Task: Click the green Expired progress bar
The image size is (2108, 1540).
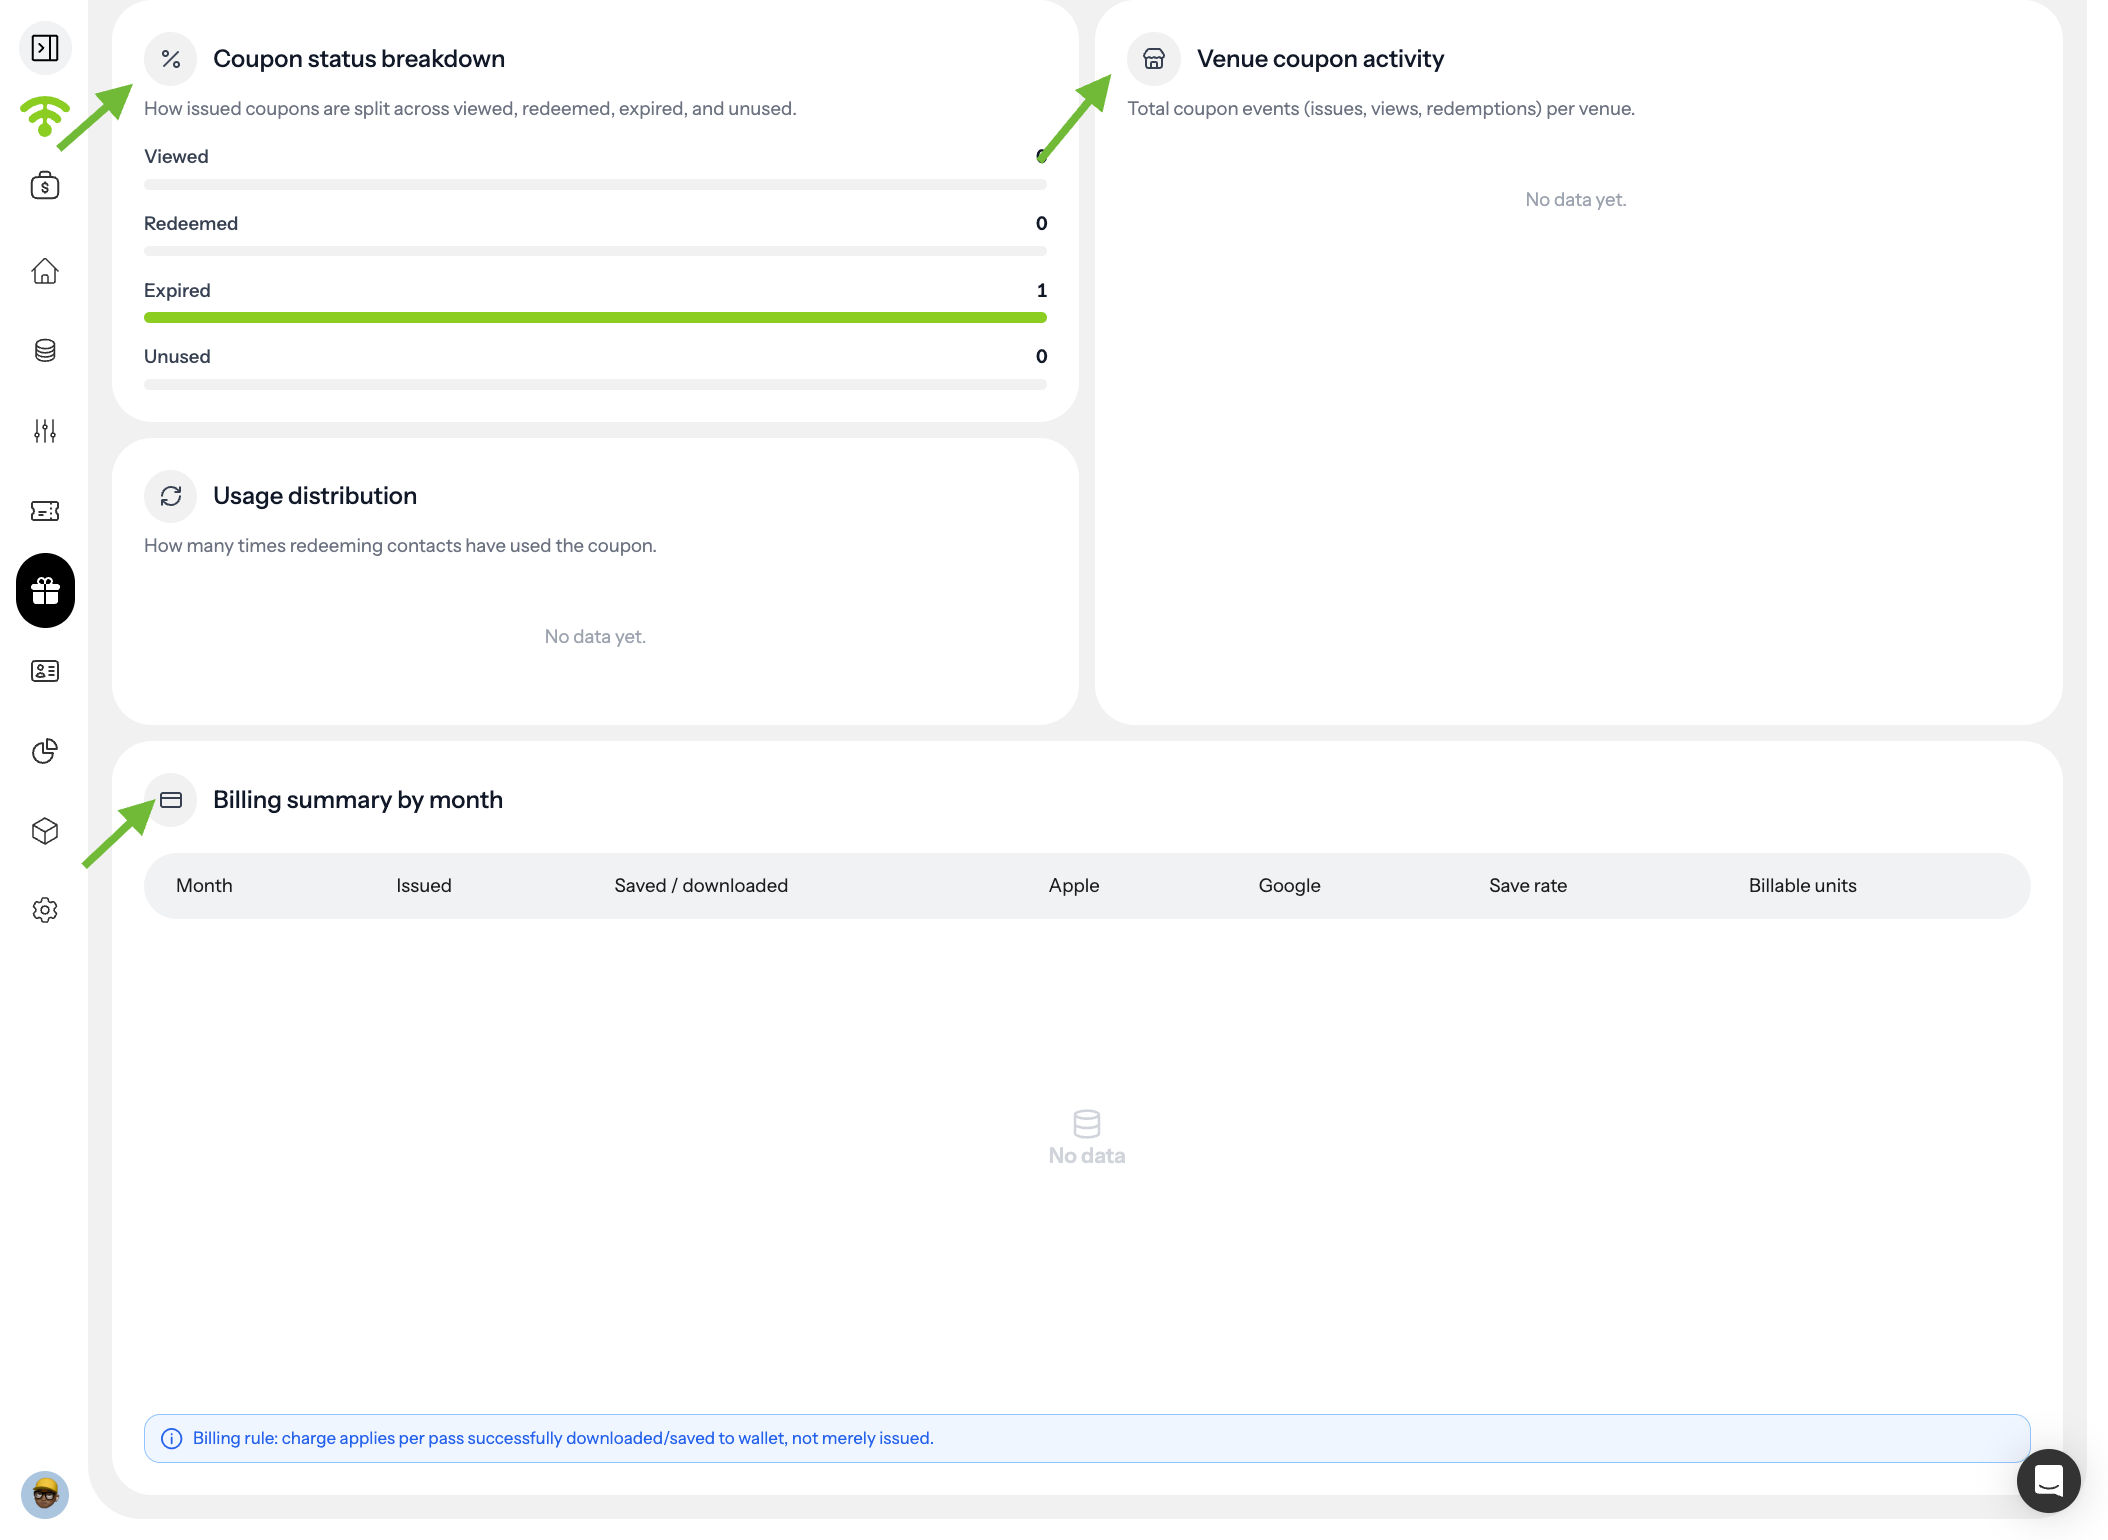Action: tap(595, 317)
